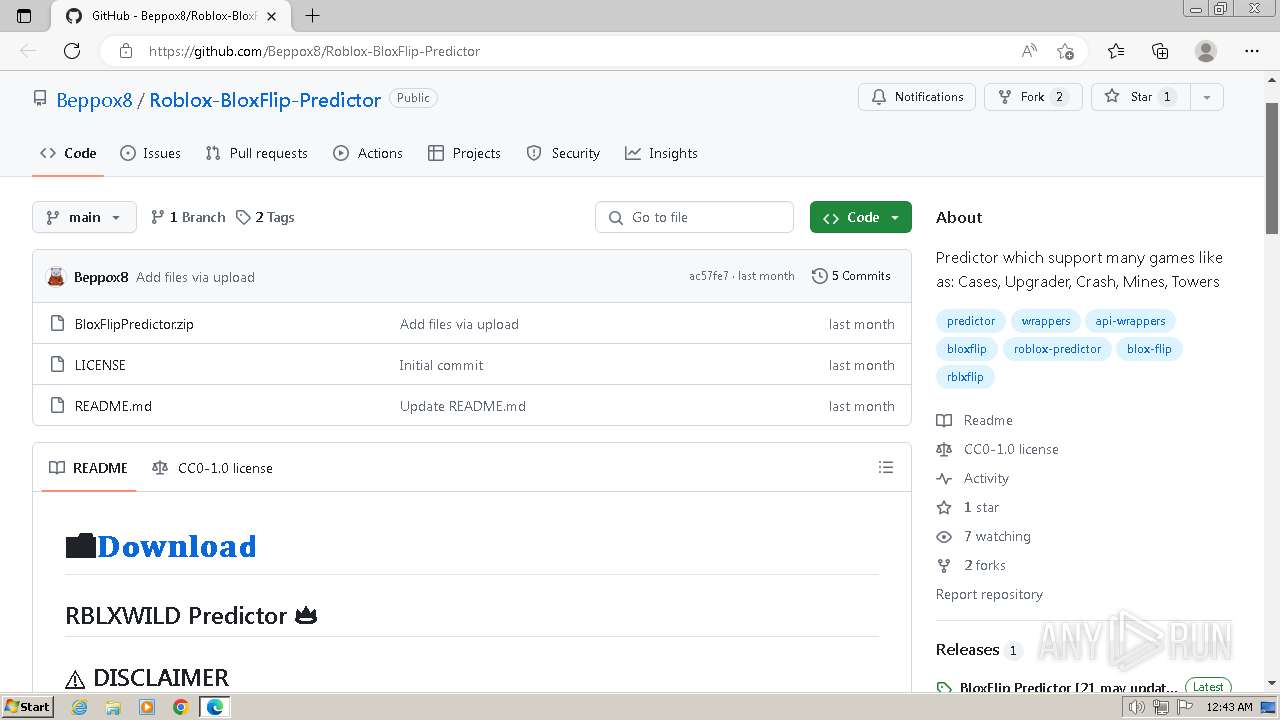Open Roblox-BloxFlip-Predictor repository link
This screenshot has height=720, width=1280.
(265, 100)
